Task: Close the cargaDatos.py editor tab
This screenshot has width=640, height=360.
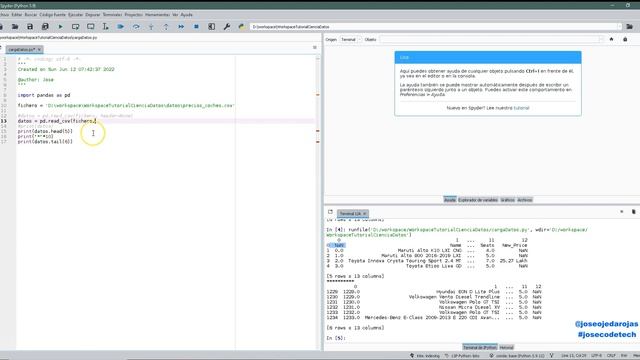Action: (x=39, y=49)
